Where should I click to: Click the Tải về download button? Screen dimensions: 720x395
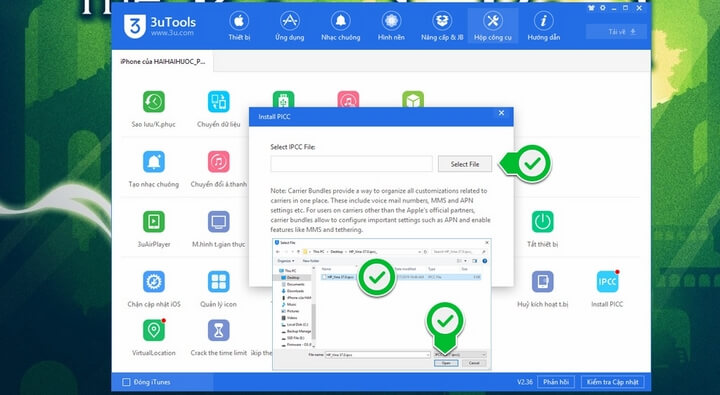616,32
